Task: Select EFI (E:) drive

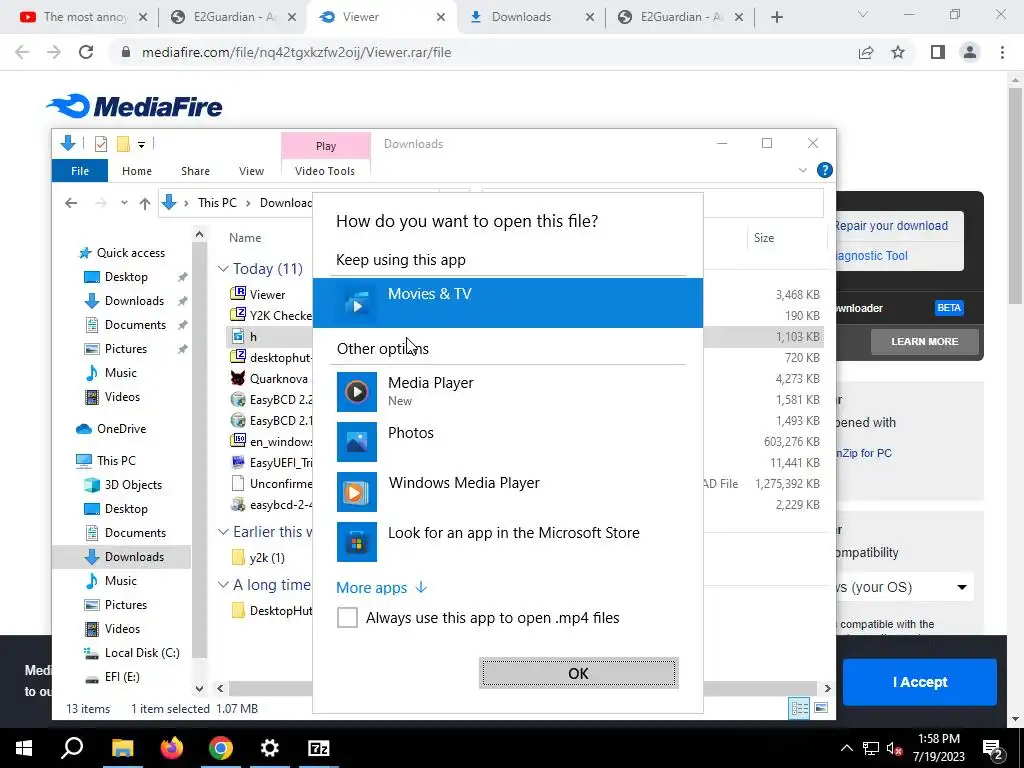Action: (x=122, y=677)
